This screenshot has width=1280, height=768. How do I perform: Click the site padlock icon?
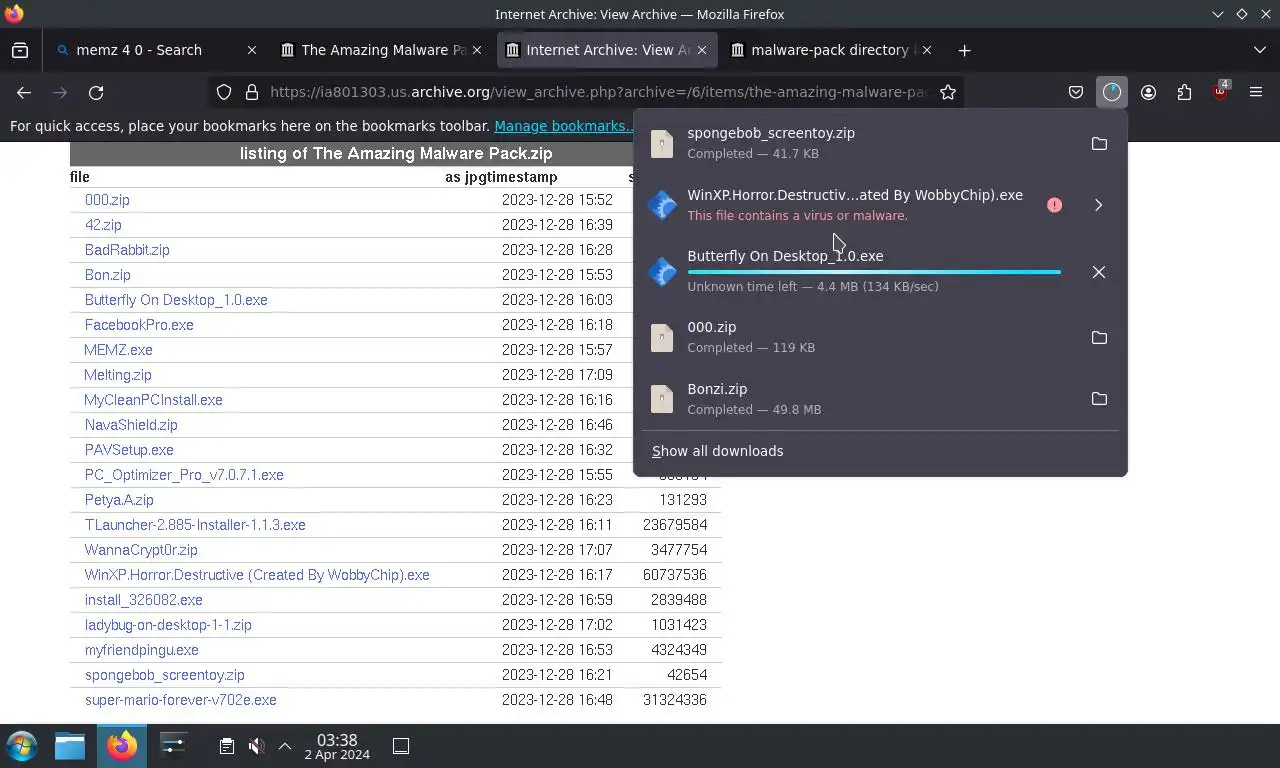pyautogui.click(x=252, y=92)
